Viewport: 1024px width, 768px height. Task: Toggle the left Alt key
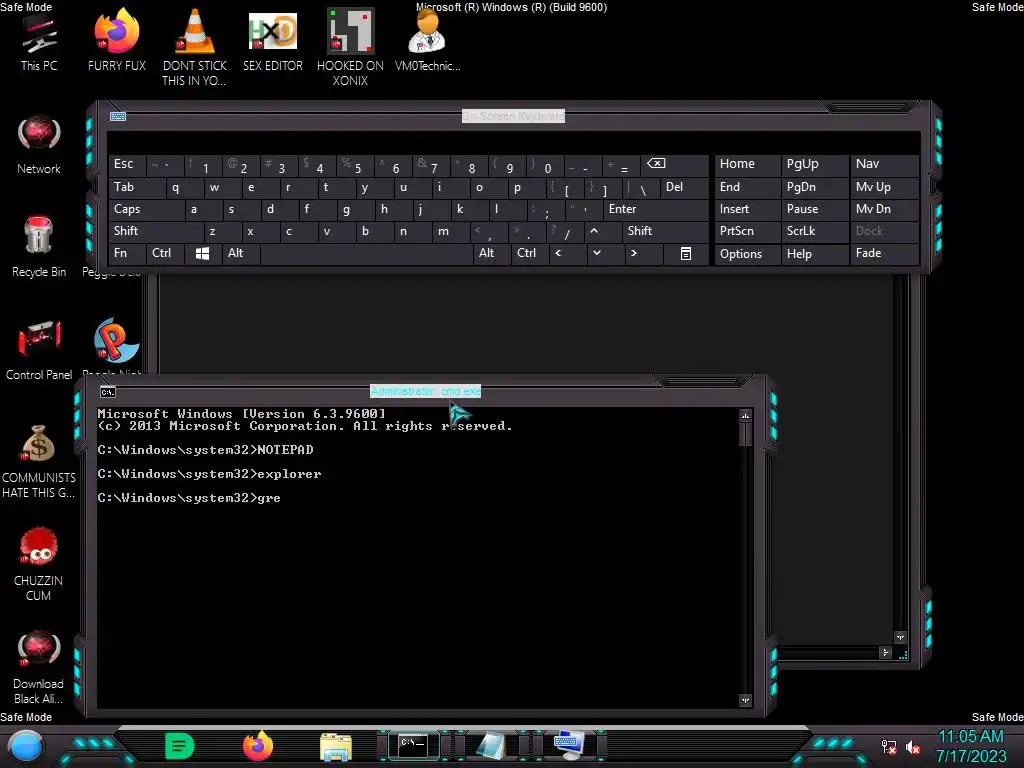pos(241,253)
